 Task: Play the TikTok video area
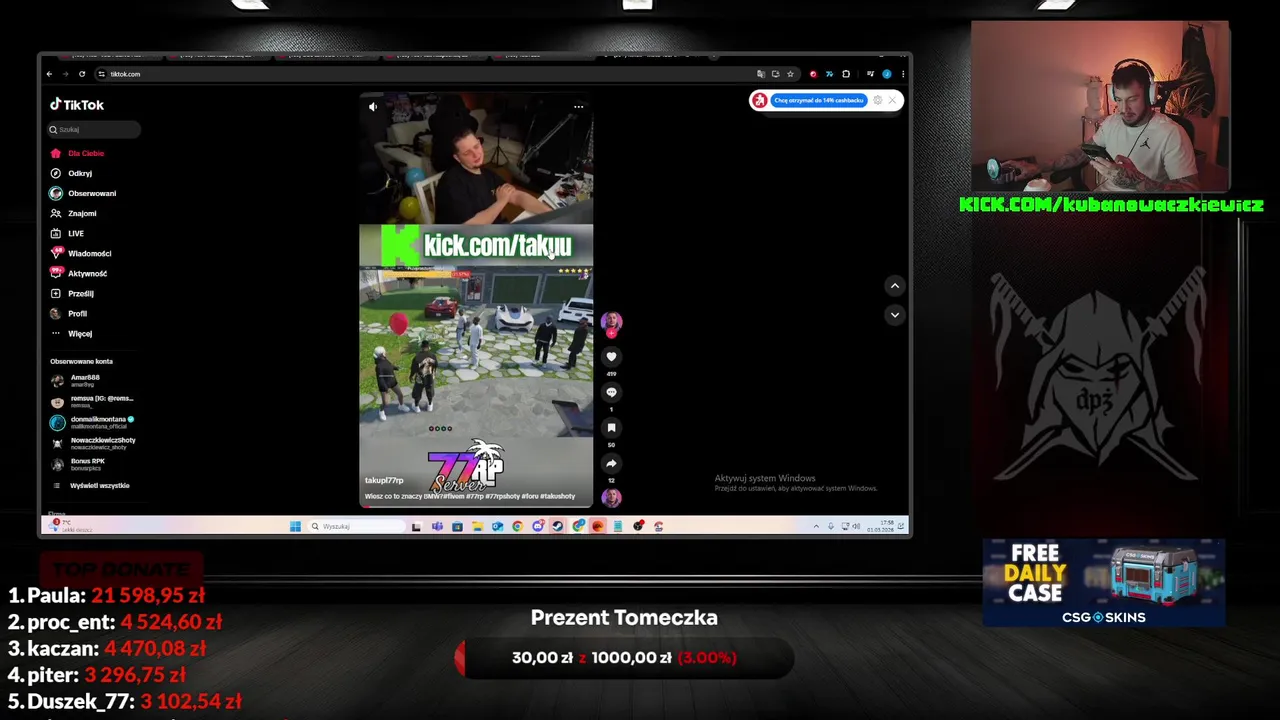coord(476,300)
